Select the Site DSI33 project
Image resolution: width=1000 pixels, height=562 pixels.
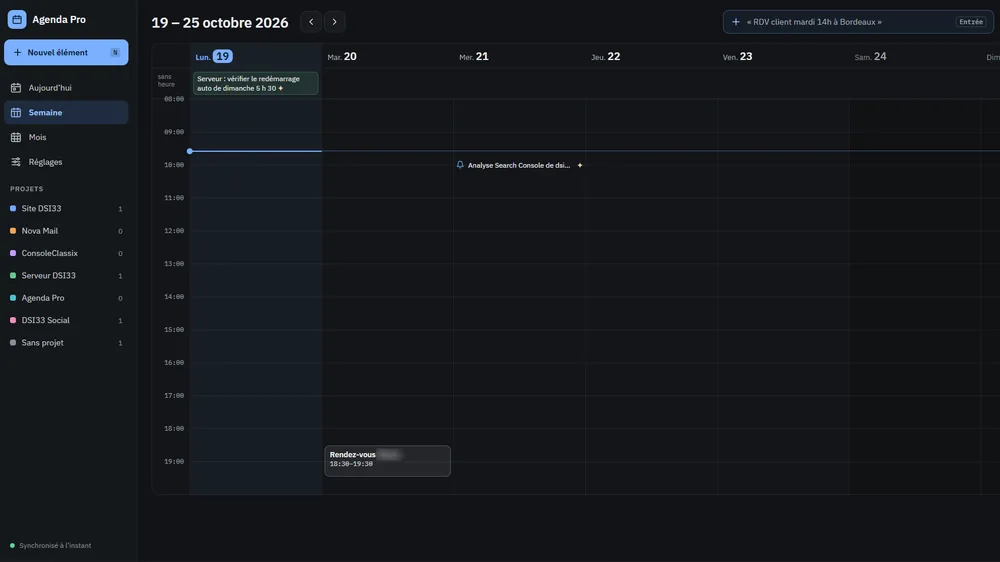(x=66, y=209)
